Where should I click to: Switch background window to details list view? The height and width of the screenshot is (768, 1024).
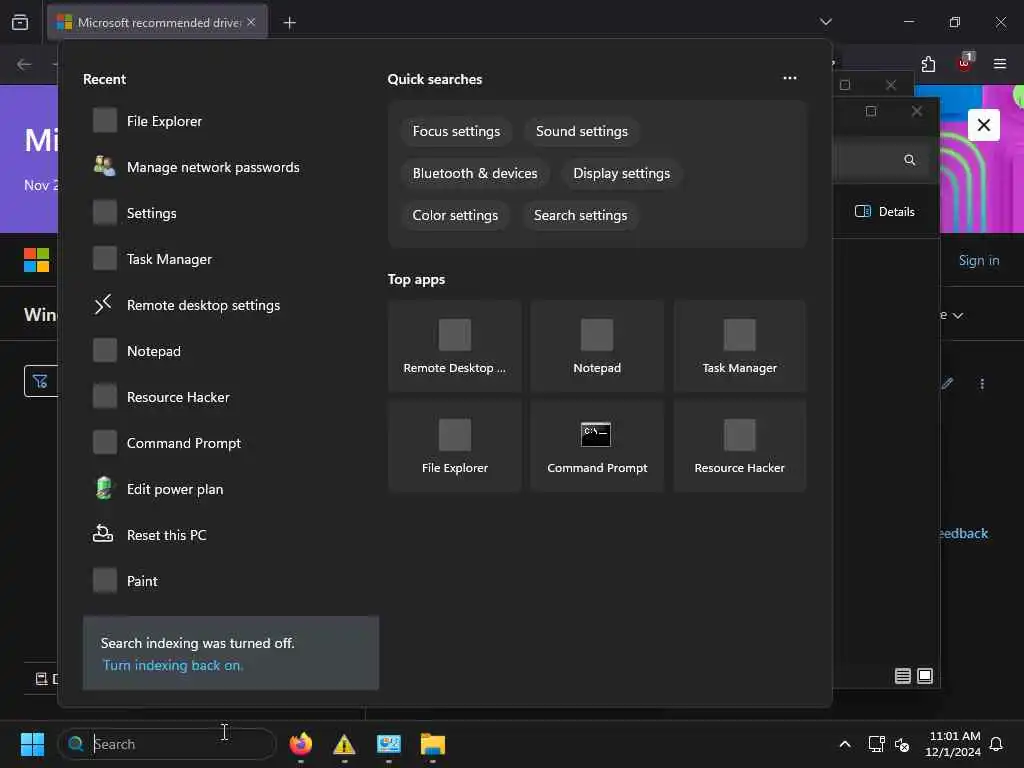pos(903,676)
